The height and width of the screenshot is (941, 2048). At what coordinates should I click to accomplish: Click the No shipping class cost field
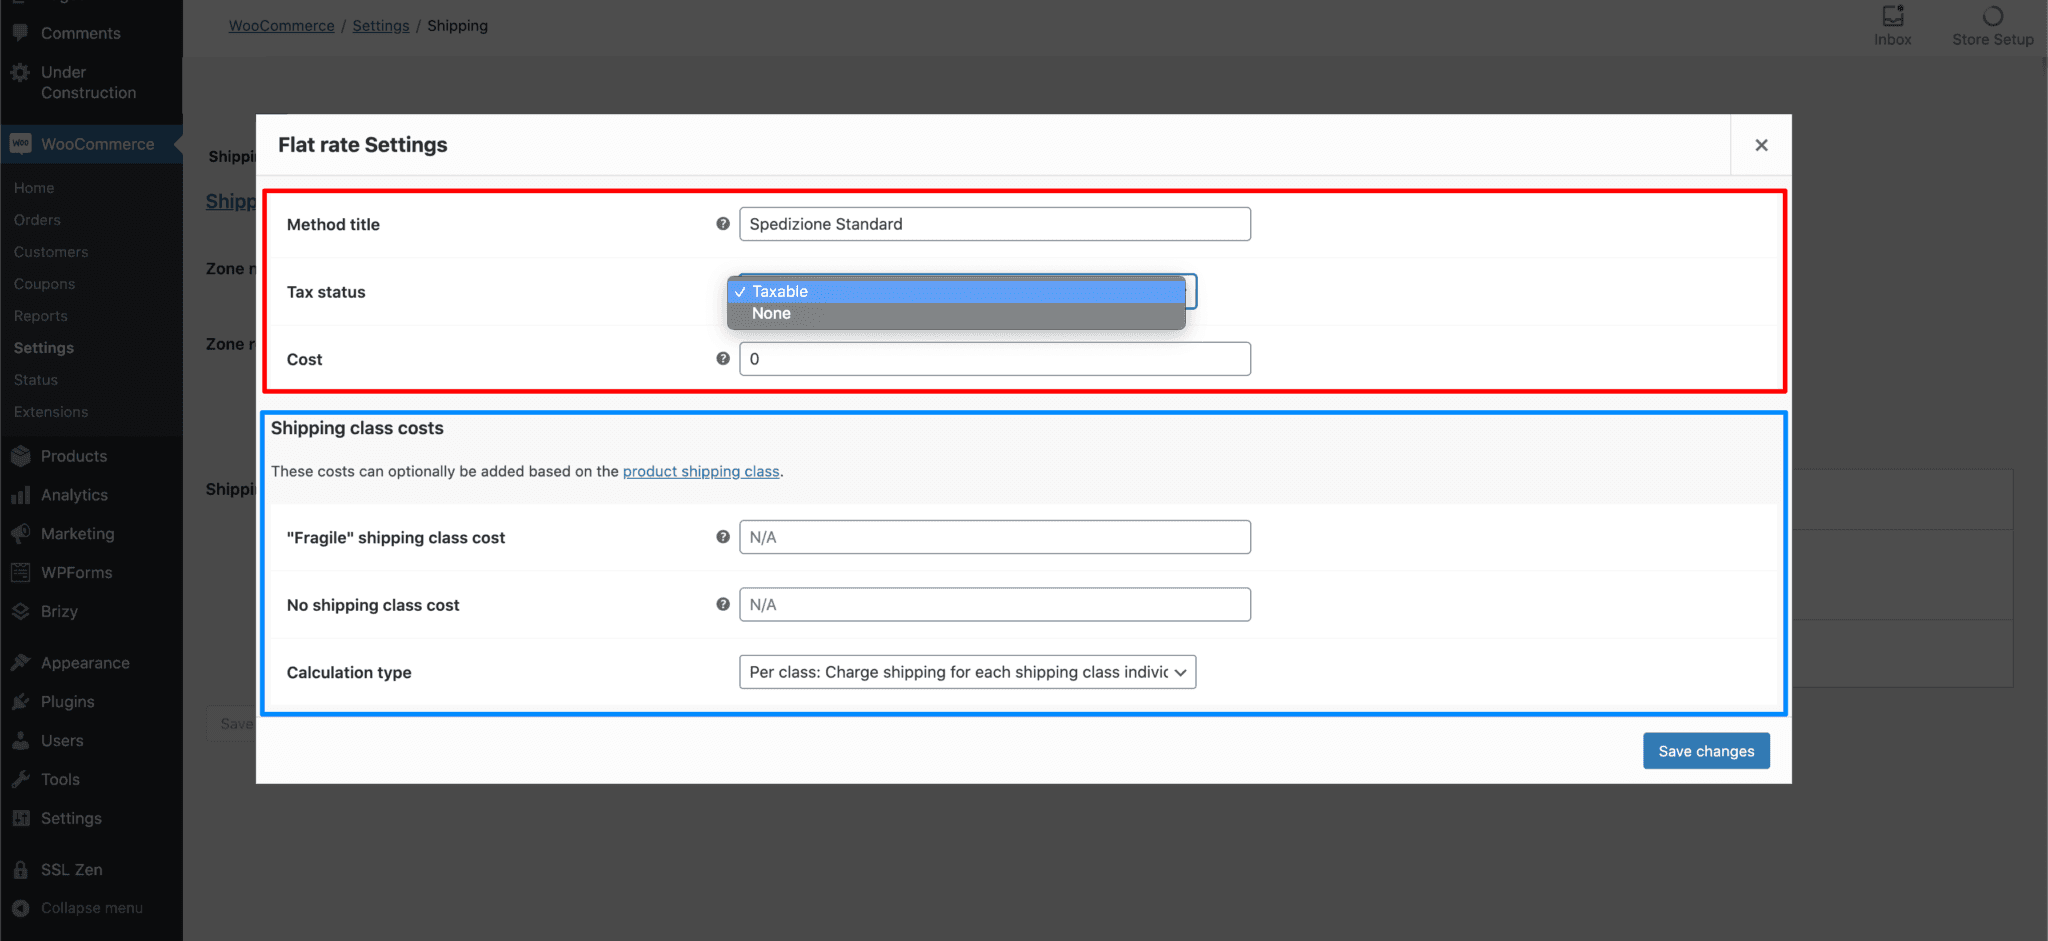click(995, 604)
